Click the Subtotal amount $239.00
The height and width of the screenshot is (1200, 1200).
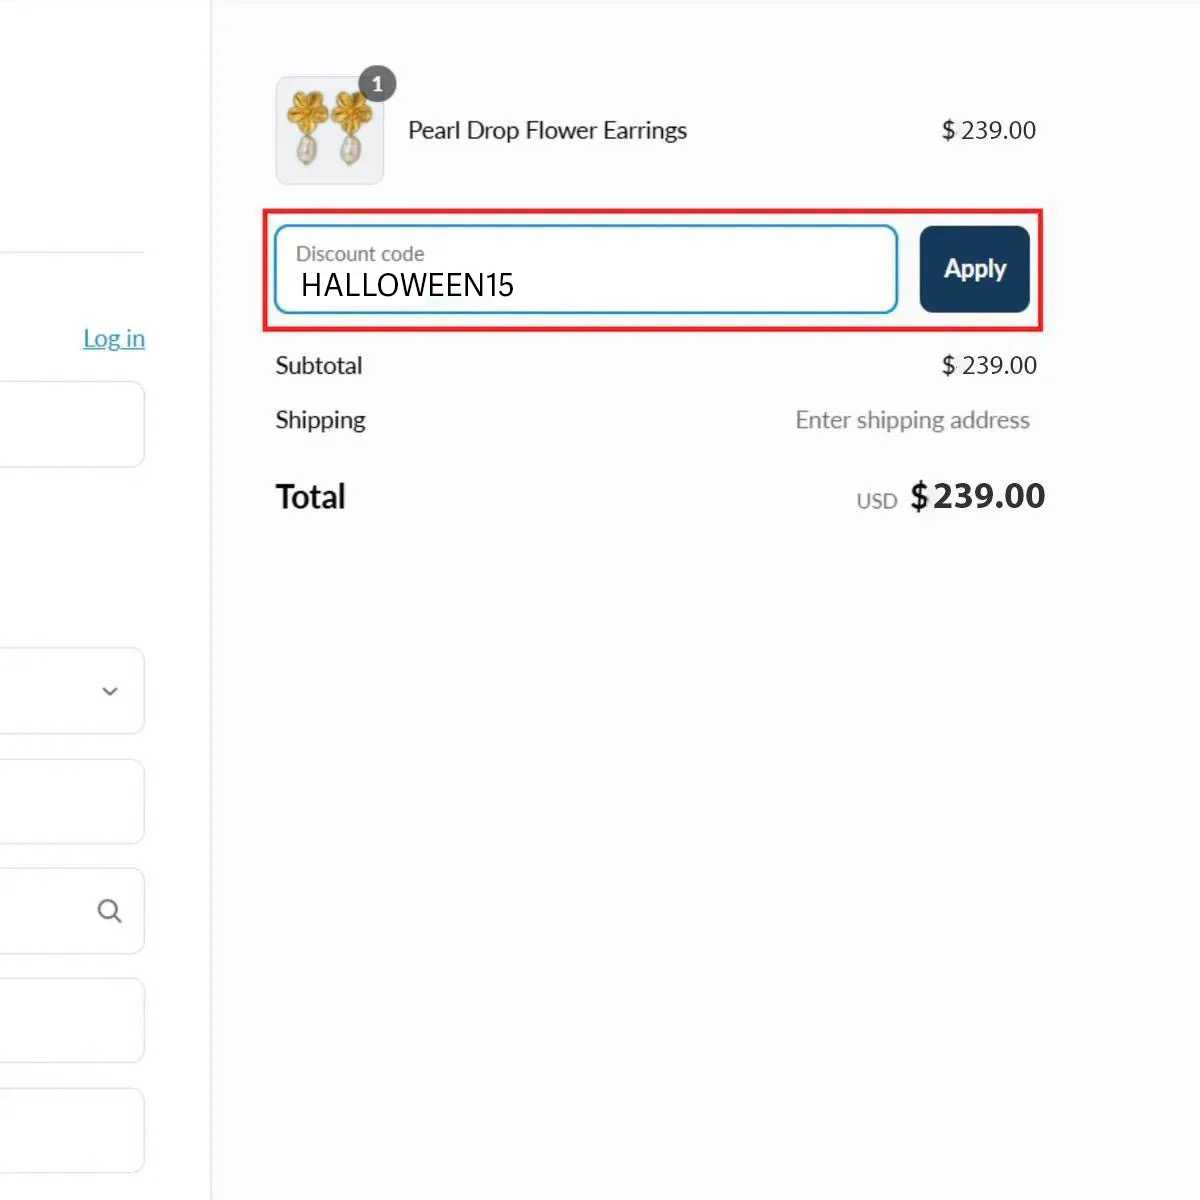pyautogui.click(x=988, y=366)
